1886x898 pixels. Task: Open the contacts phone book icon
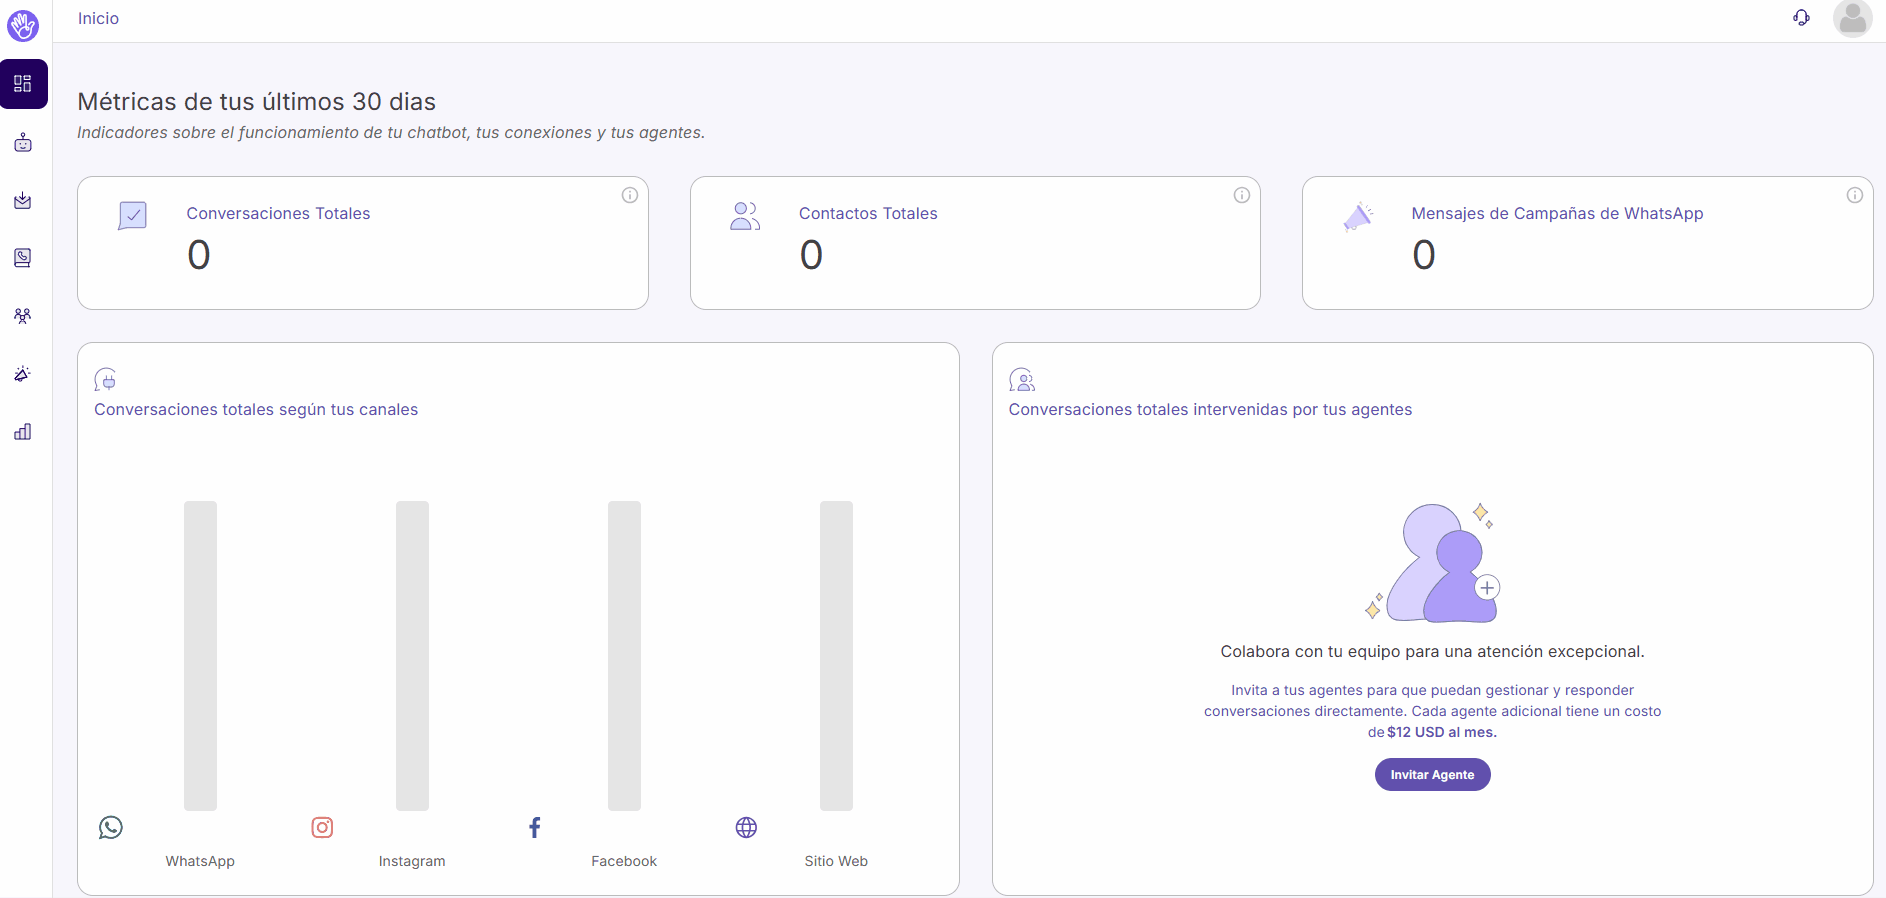tap(23, 258)
